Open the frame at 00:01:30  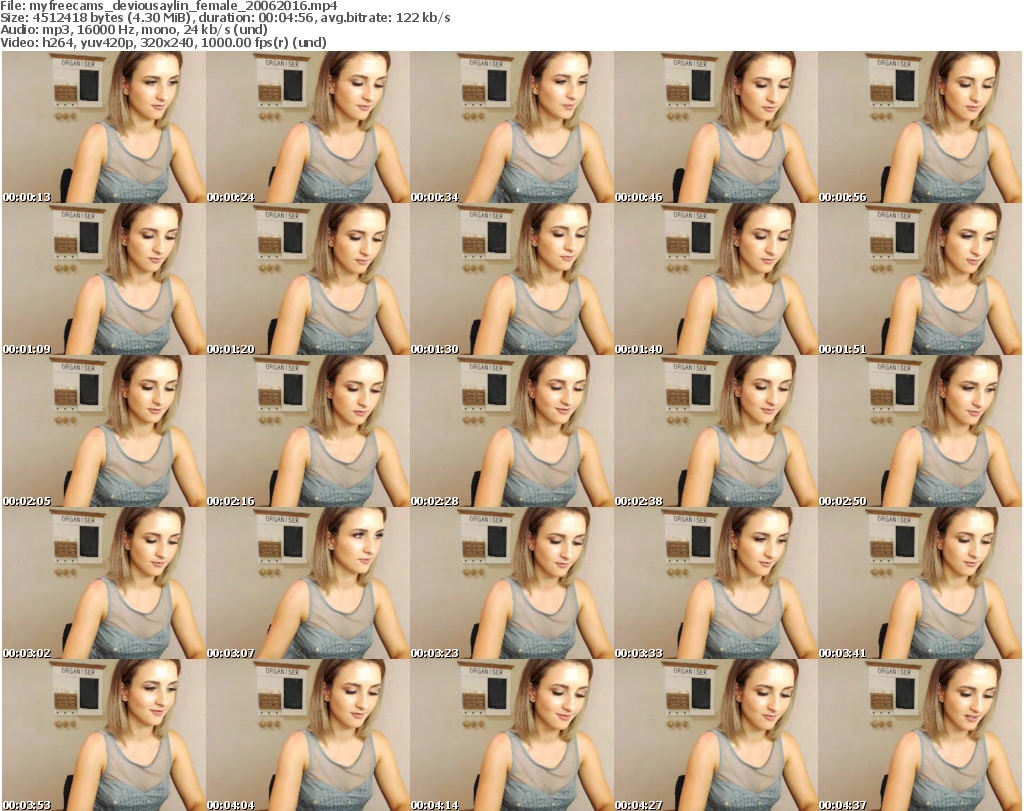click(x=511, y=279)
